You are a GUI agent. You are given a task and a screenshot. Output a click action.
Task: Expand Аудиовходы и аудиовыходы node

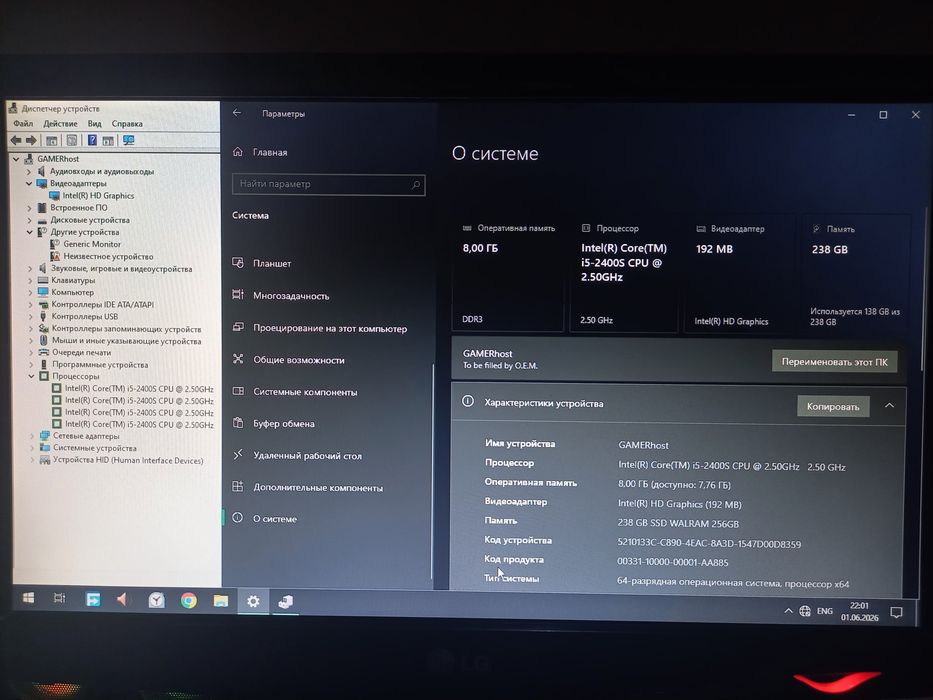29,171
